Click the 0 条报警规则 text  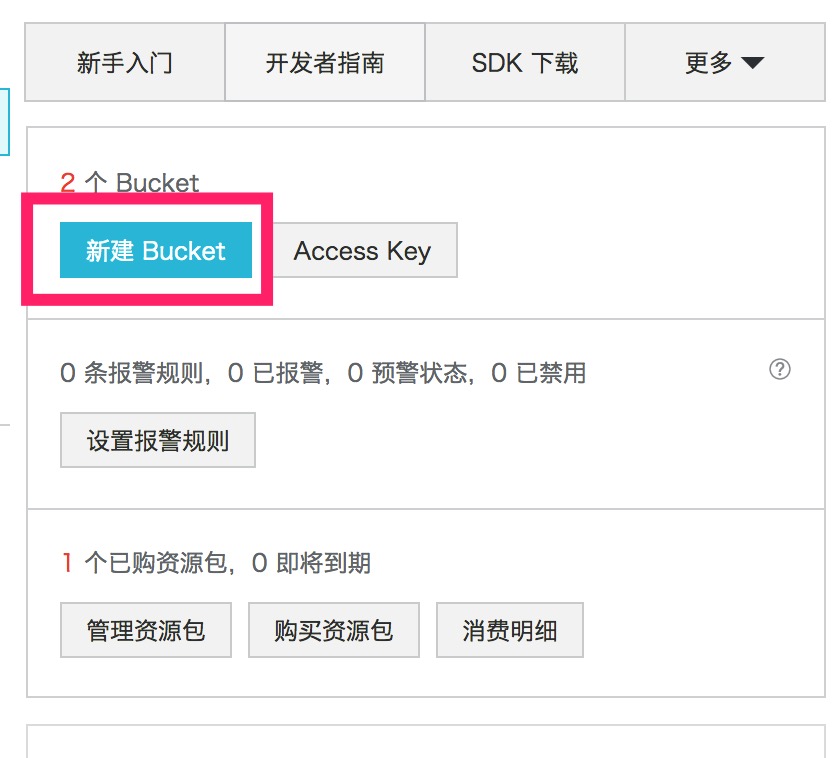132,372
